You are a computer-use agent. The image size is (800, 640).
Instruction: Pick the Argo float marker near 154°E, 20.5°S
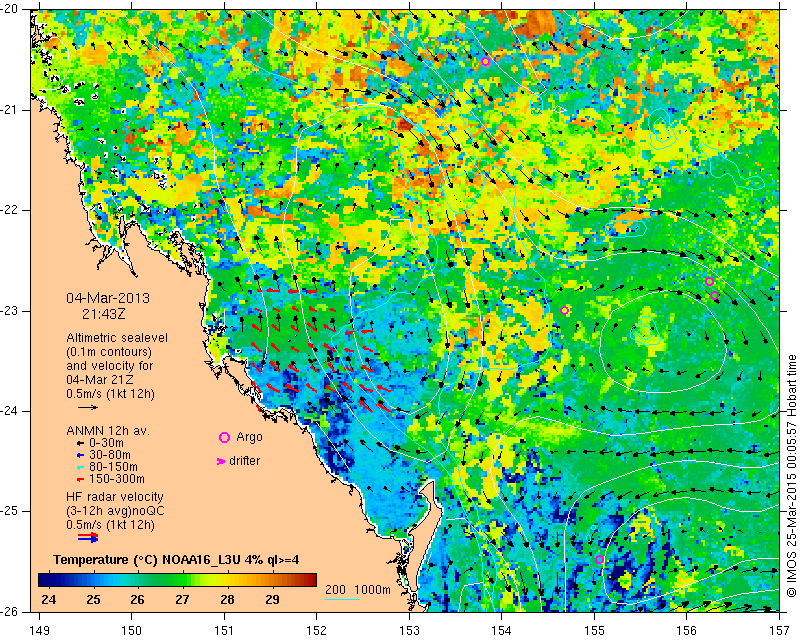(485, 62)
